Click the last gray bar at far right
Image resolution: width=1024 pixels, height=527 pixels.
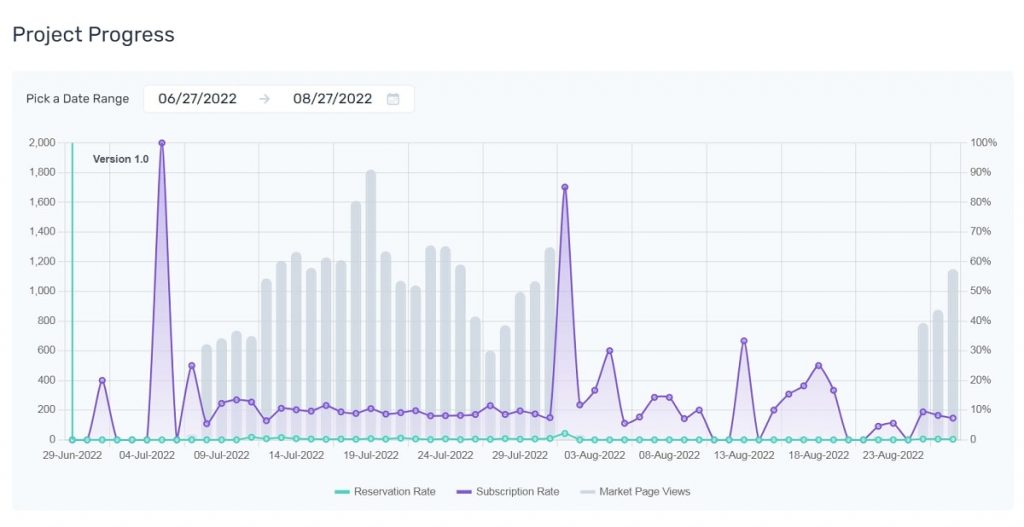(x=953, y=355)
